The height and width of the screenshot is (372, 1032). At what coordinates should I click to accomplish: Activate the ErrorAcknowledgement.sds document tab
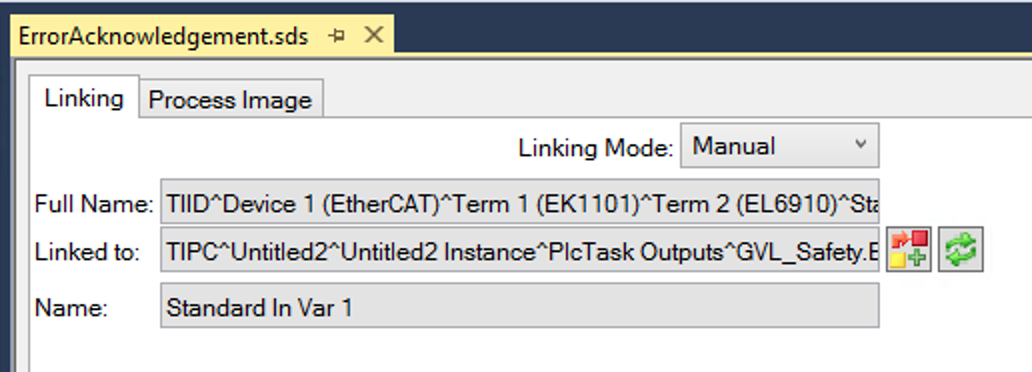point(163,36)
